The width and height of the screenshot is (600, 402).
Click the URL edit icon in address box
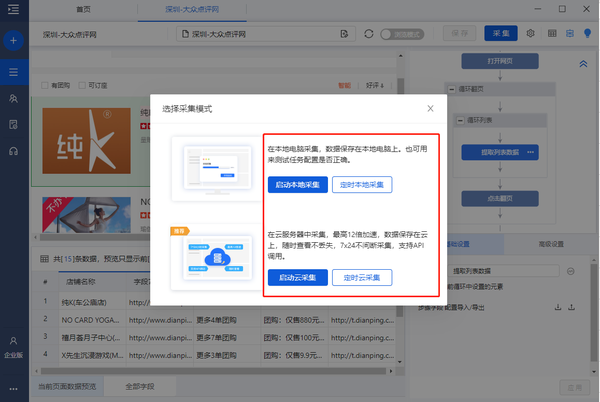[x=344, y=34]
